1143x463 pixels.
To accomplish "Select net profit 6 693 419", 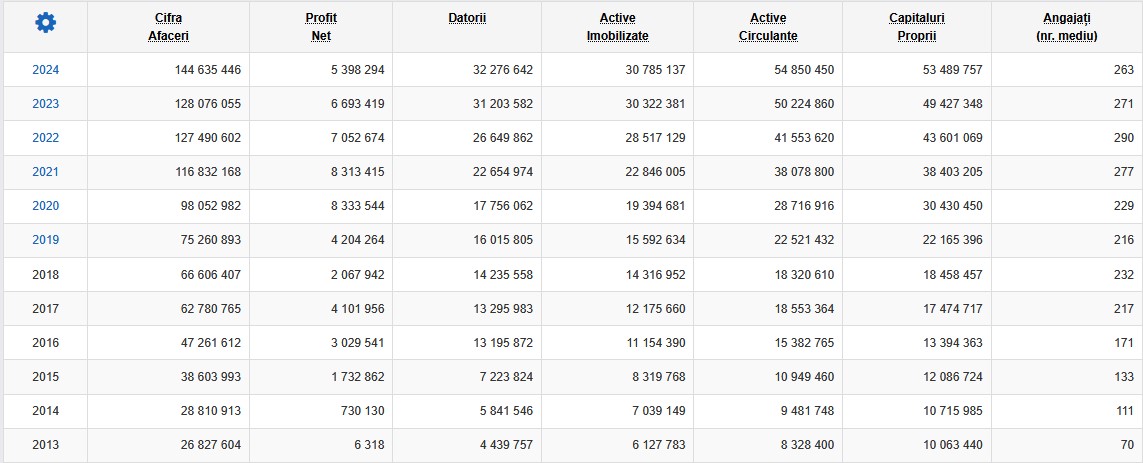I will [357, 104].
